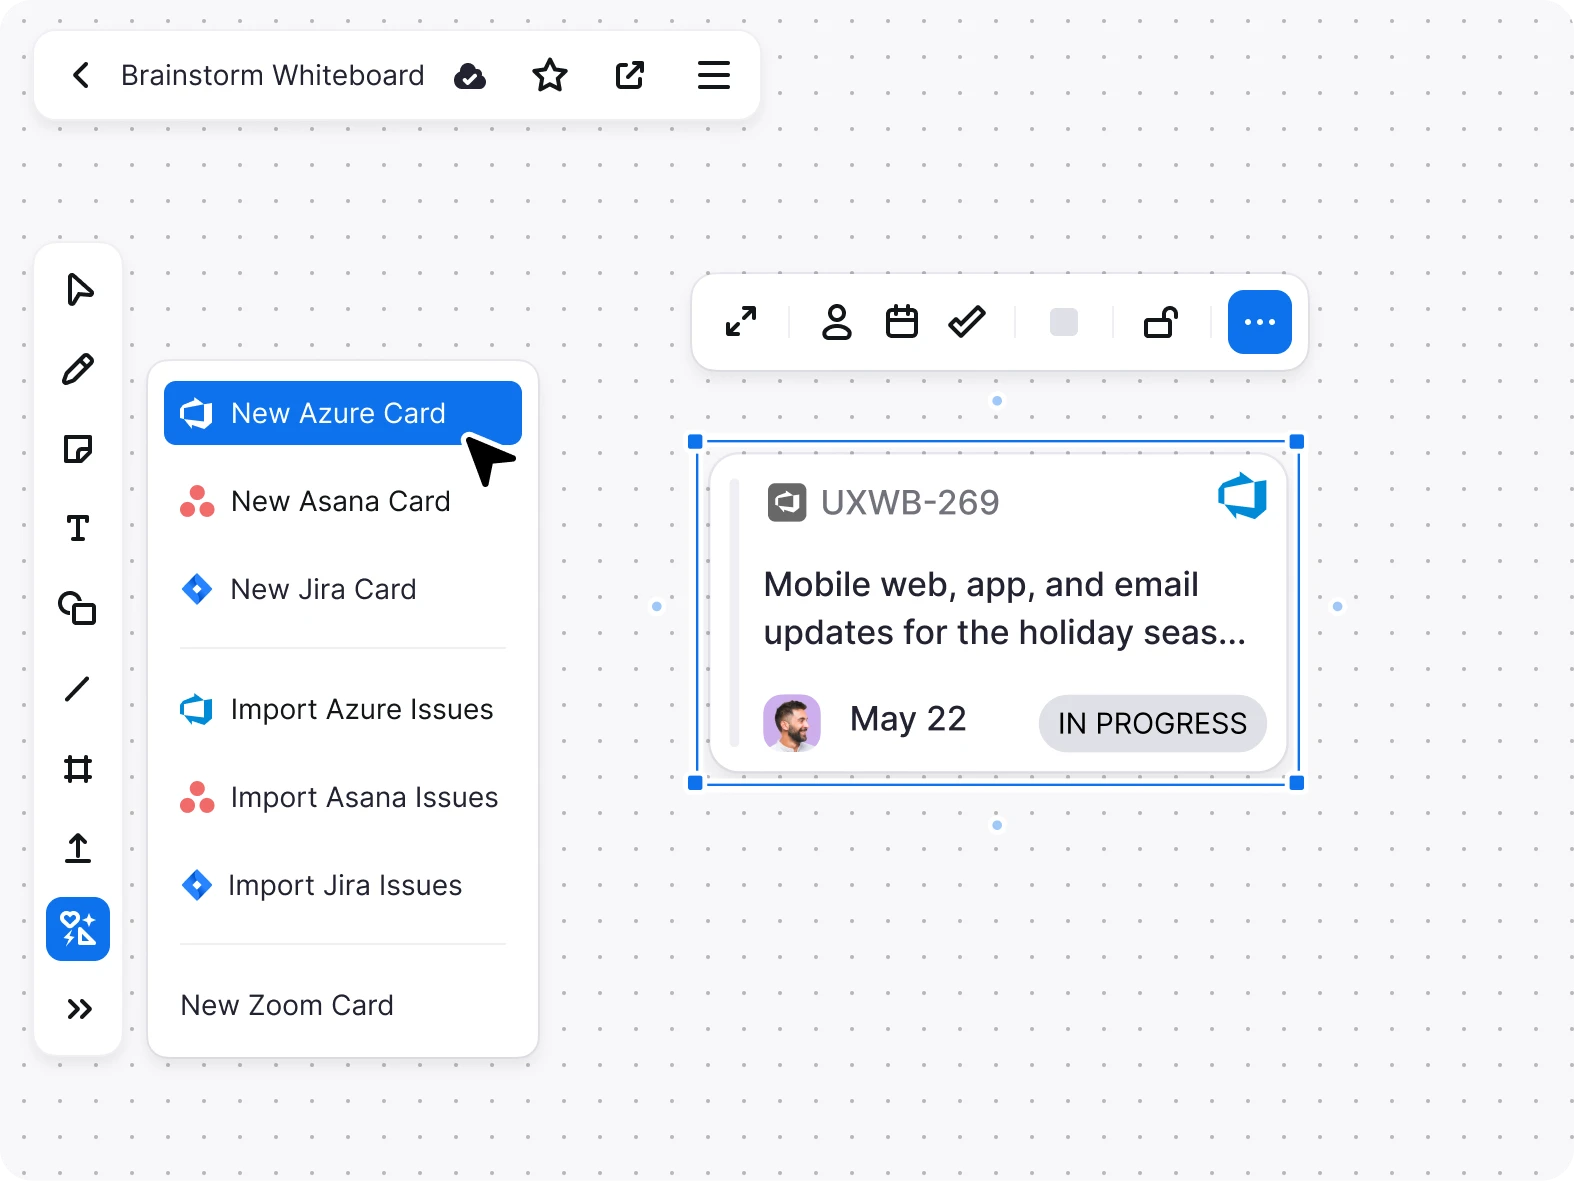
Task: Click the cloud saved status icon
Action: 470,76
